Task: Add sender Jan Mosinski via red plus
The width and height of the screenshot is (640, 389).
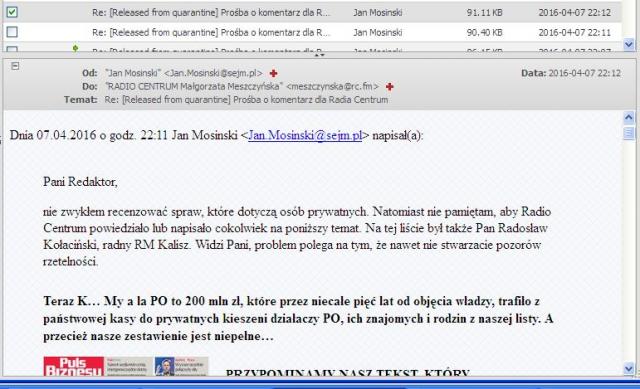Action: (273, 73)
